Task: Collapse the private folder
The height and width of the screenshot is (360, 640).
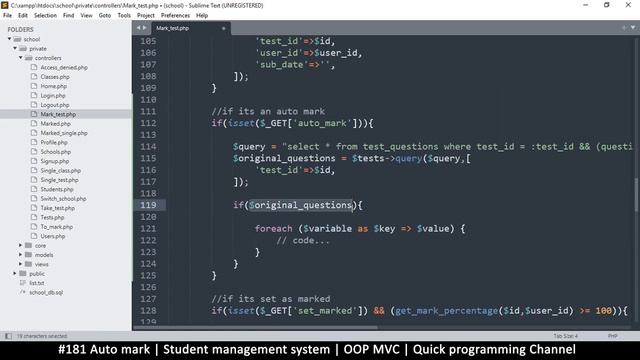Action: tap(15, 48)
